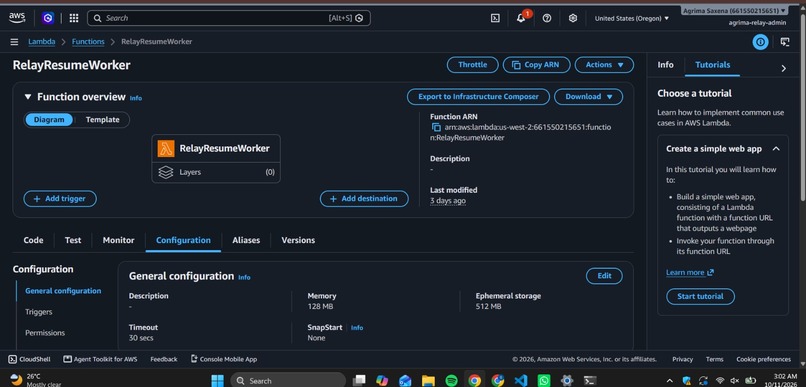Open Info link beside Function overview
Viewport: 806px width, 387px height.
tap(136, 98)
